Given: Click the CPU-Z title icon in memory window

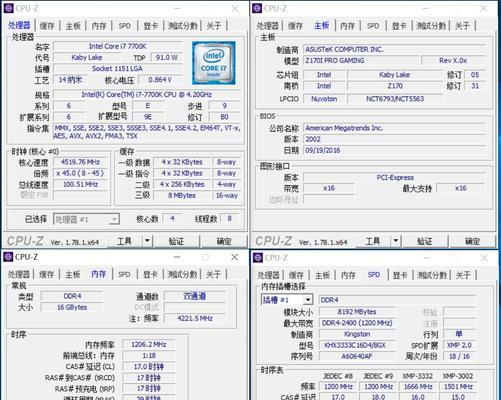Looking at the screenshot, I should pos(8,257).
